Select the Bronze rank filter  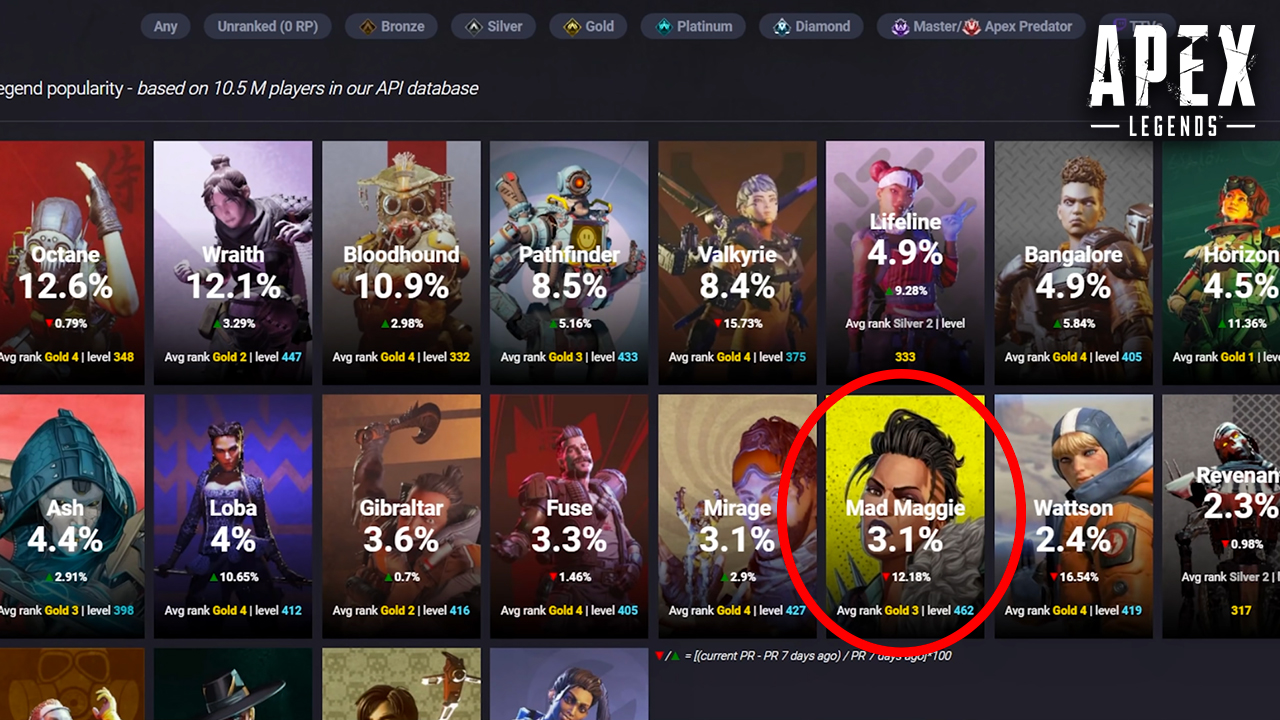393,27
